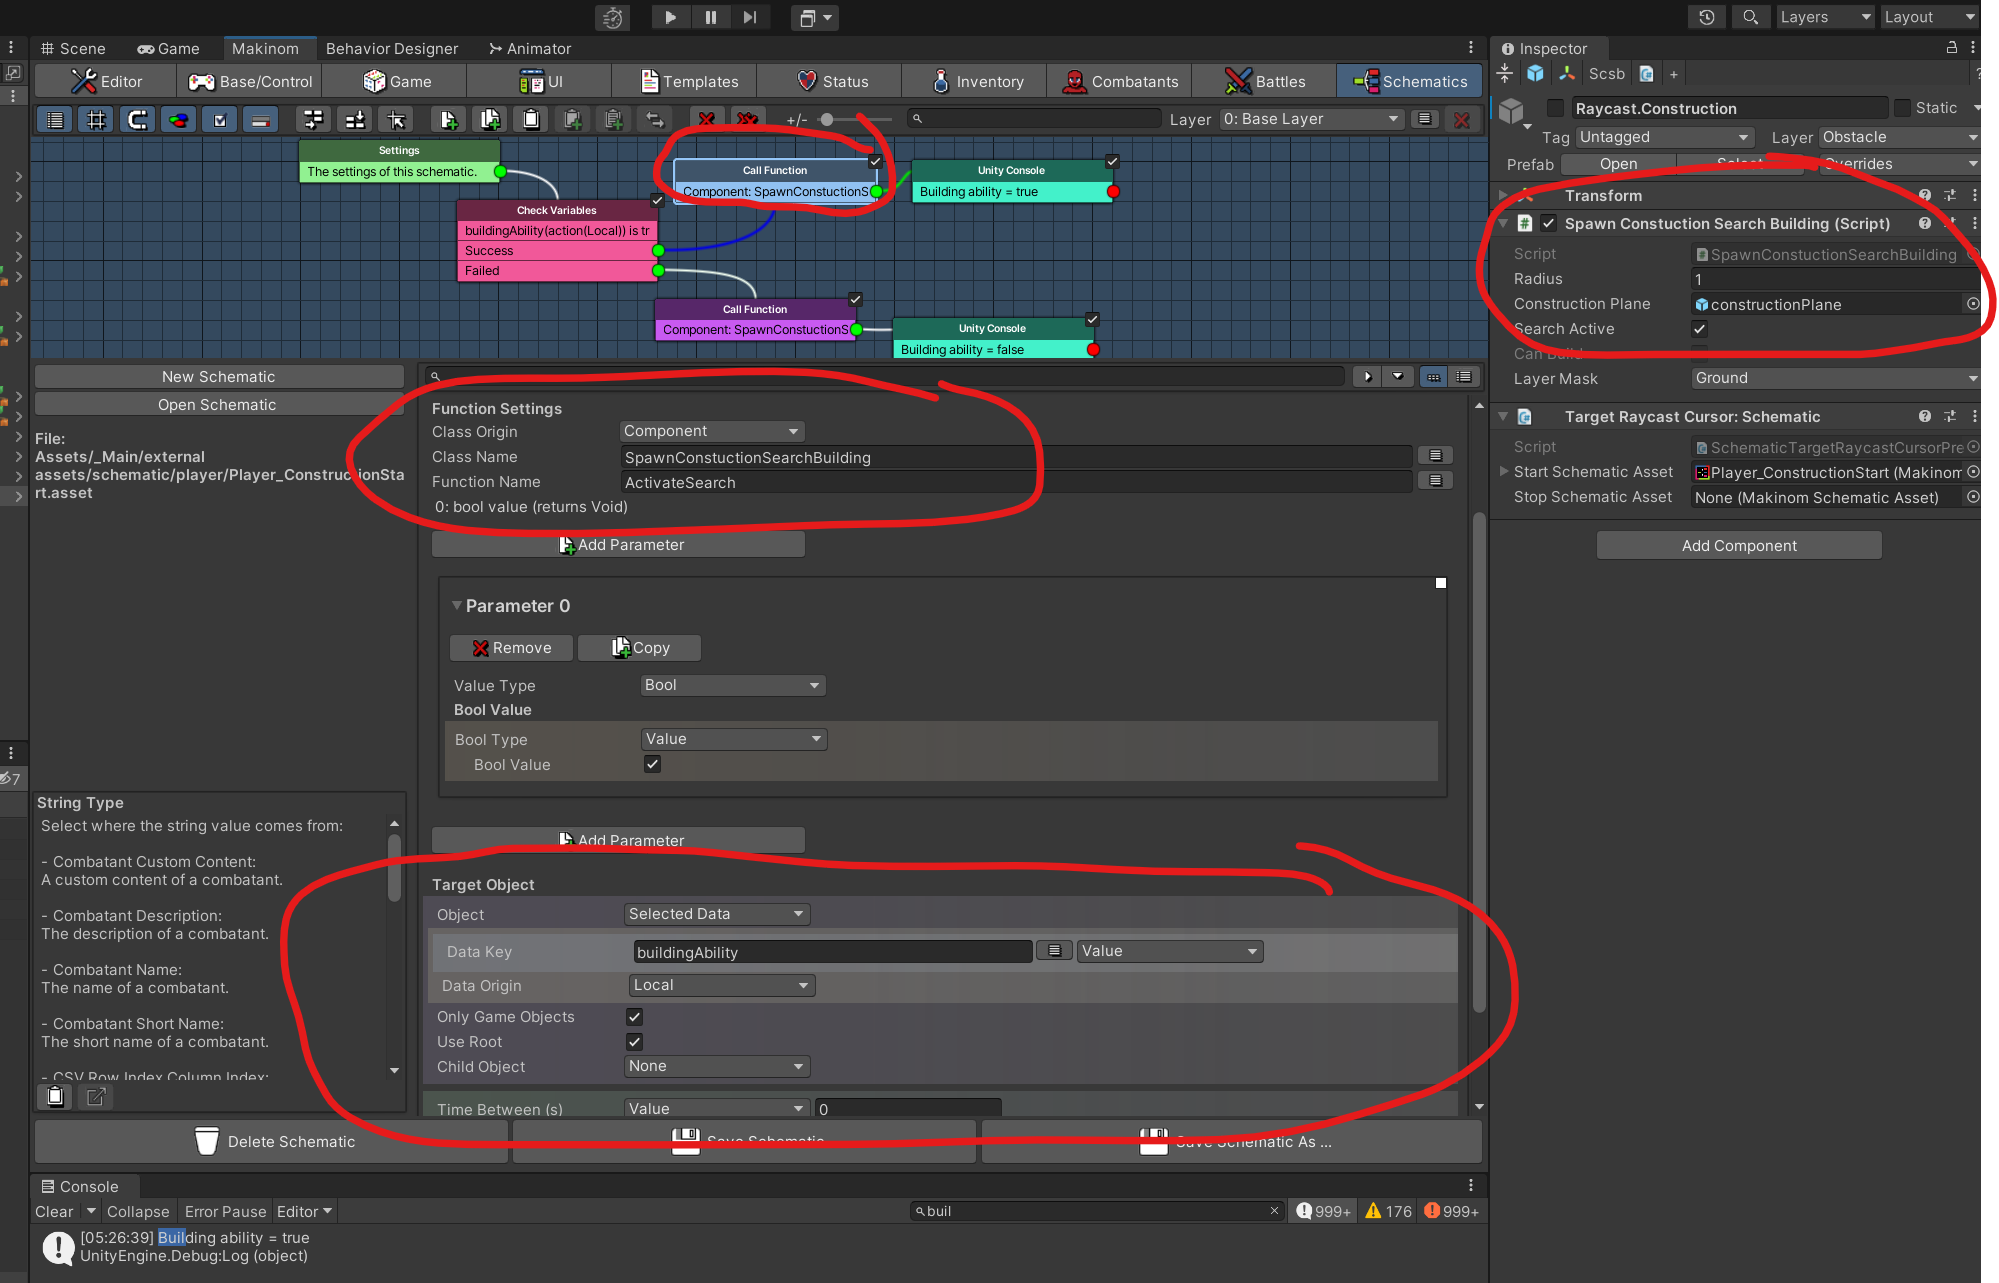The height and width of the screenshot is (1283, 1999).
Task: Click the Remove parameter button
Action: point(511,648)
